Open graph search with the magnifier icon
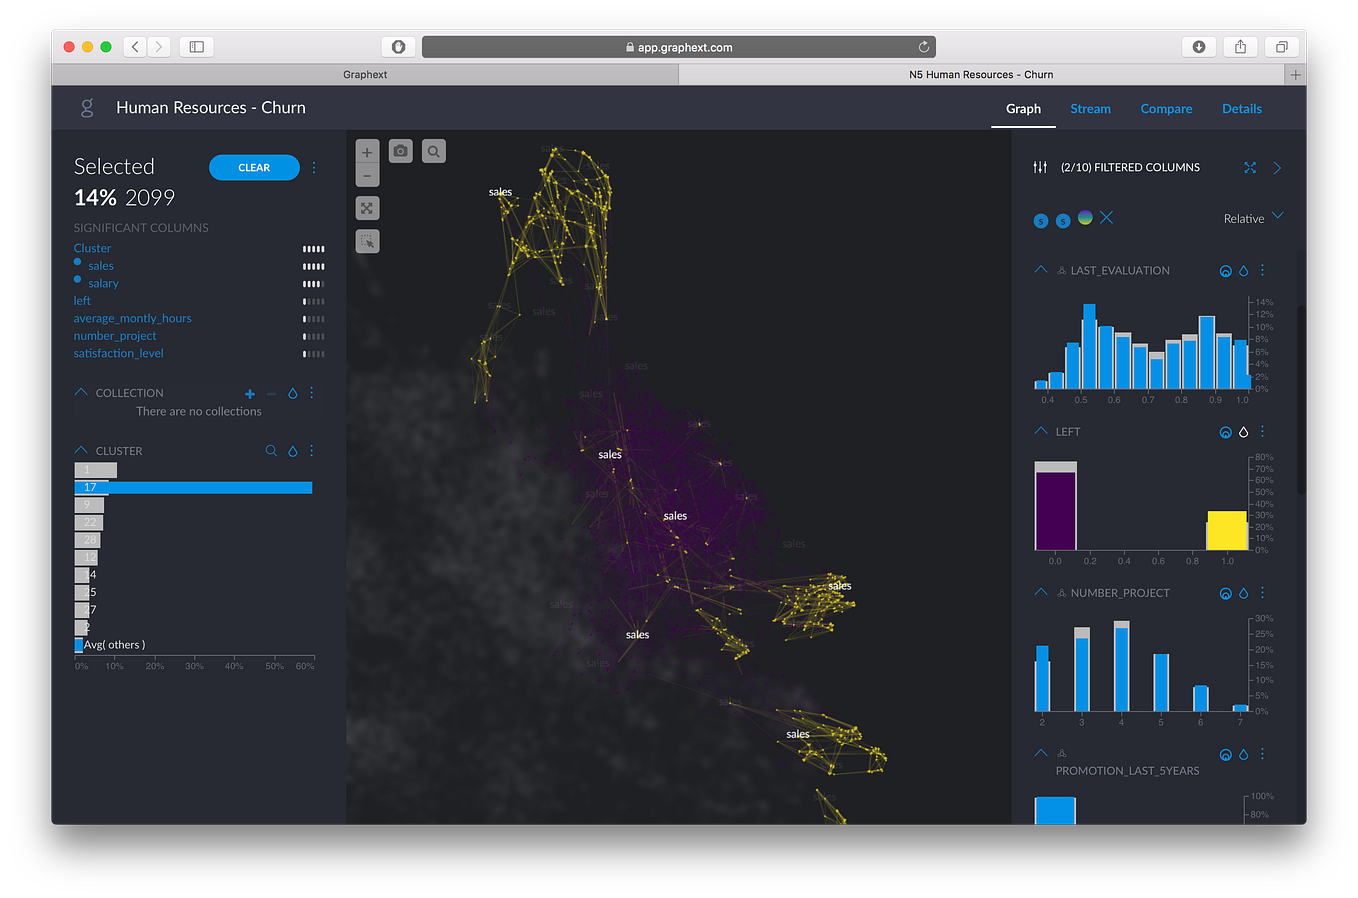Viewport: 1358px width, 898px height. click(433, 150)
